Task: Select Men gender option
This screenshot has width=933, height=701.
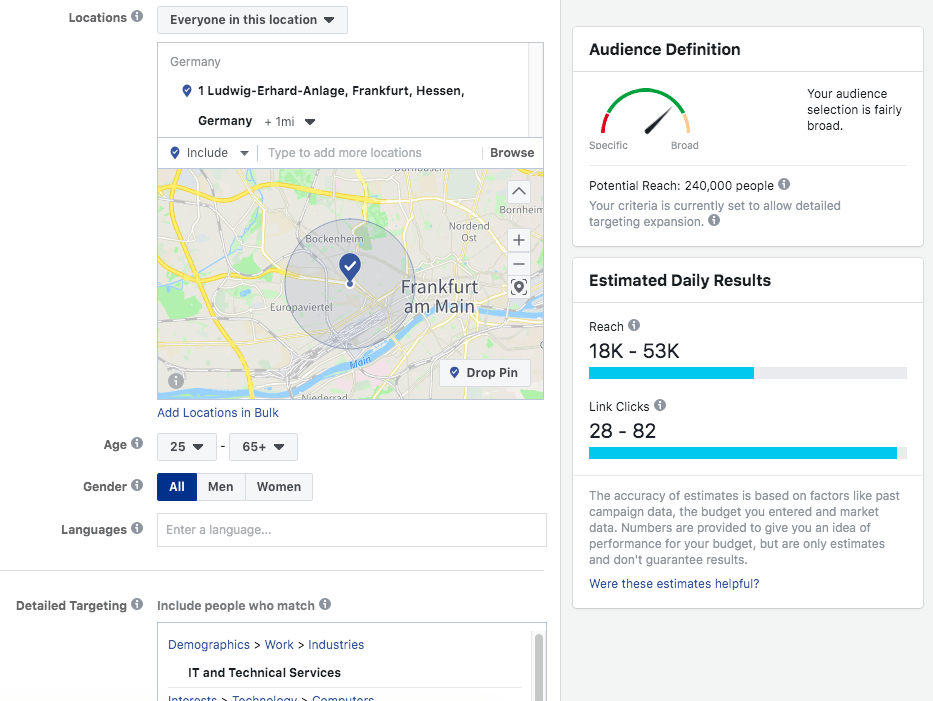Action: click(x=221, y=487)
